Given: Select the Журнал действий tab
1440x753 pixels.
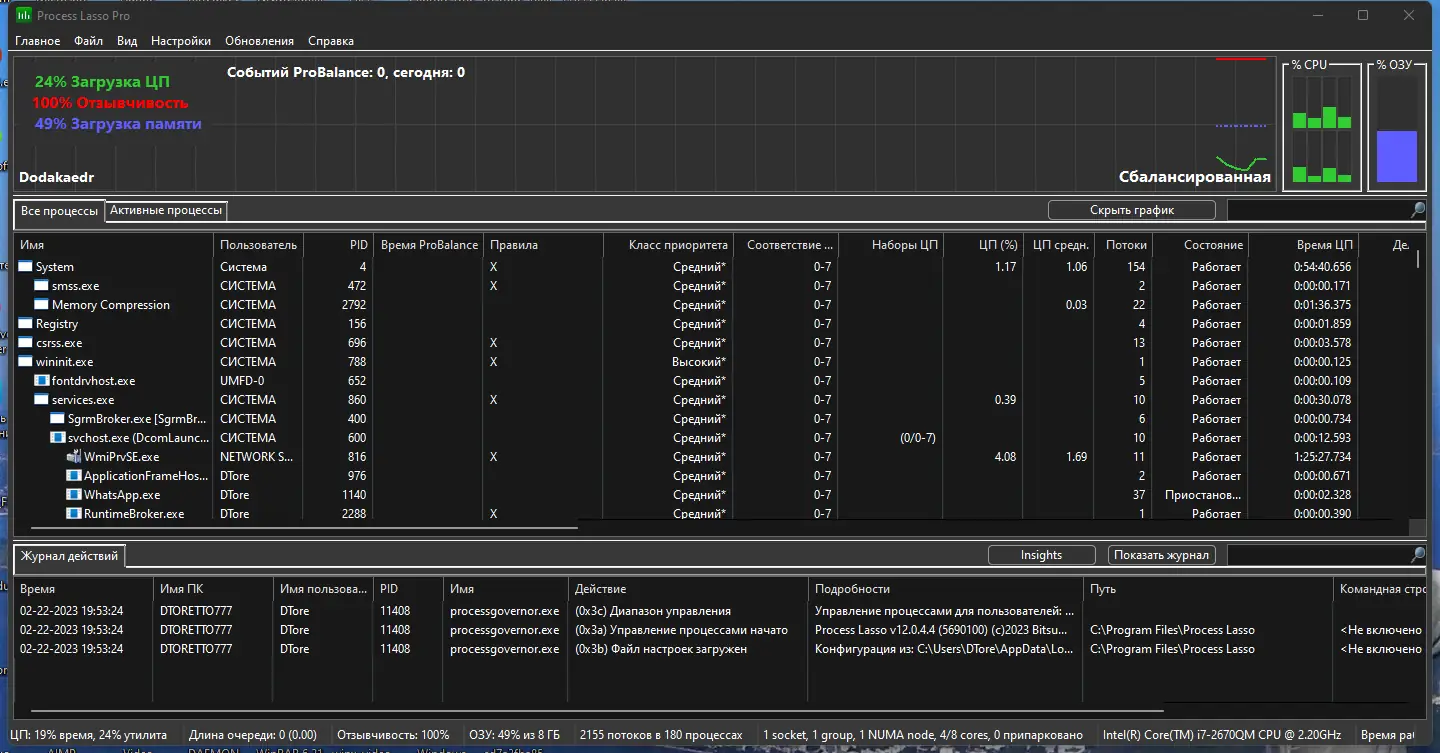Looking at the screenshot, I should point(69,556).
